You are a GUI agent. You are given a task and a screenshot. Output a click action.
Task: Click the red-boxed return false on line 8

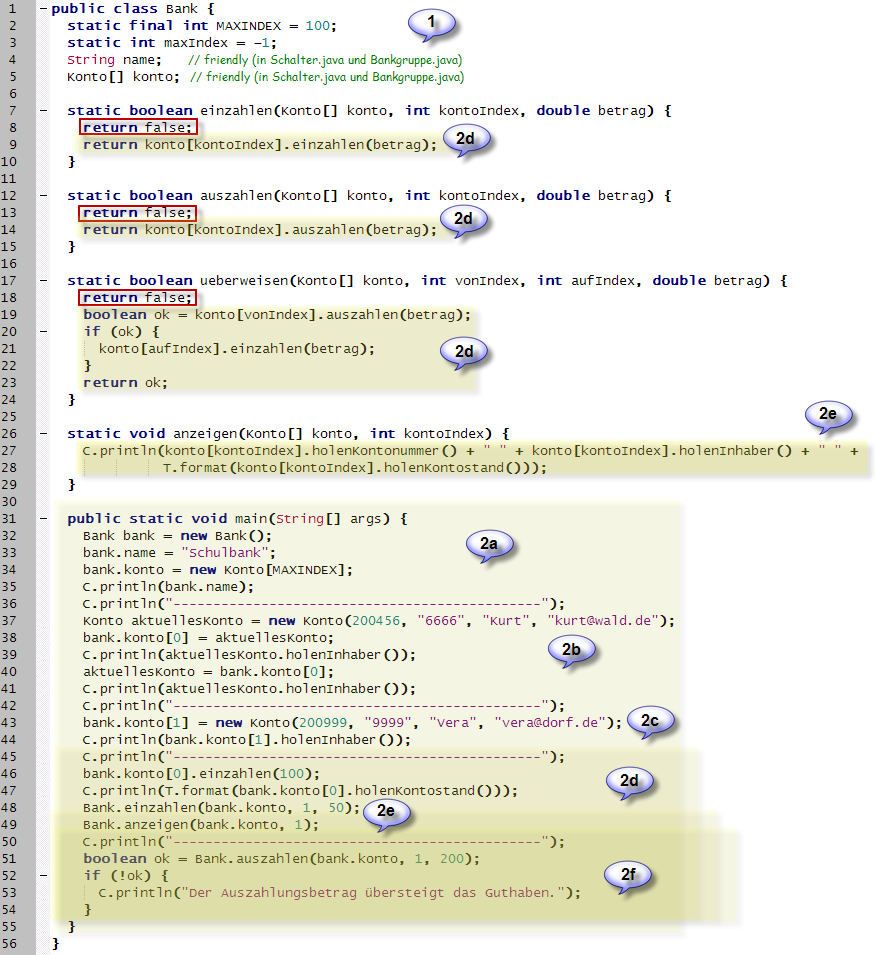(x=139, y=128)
